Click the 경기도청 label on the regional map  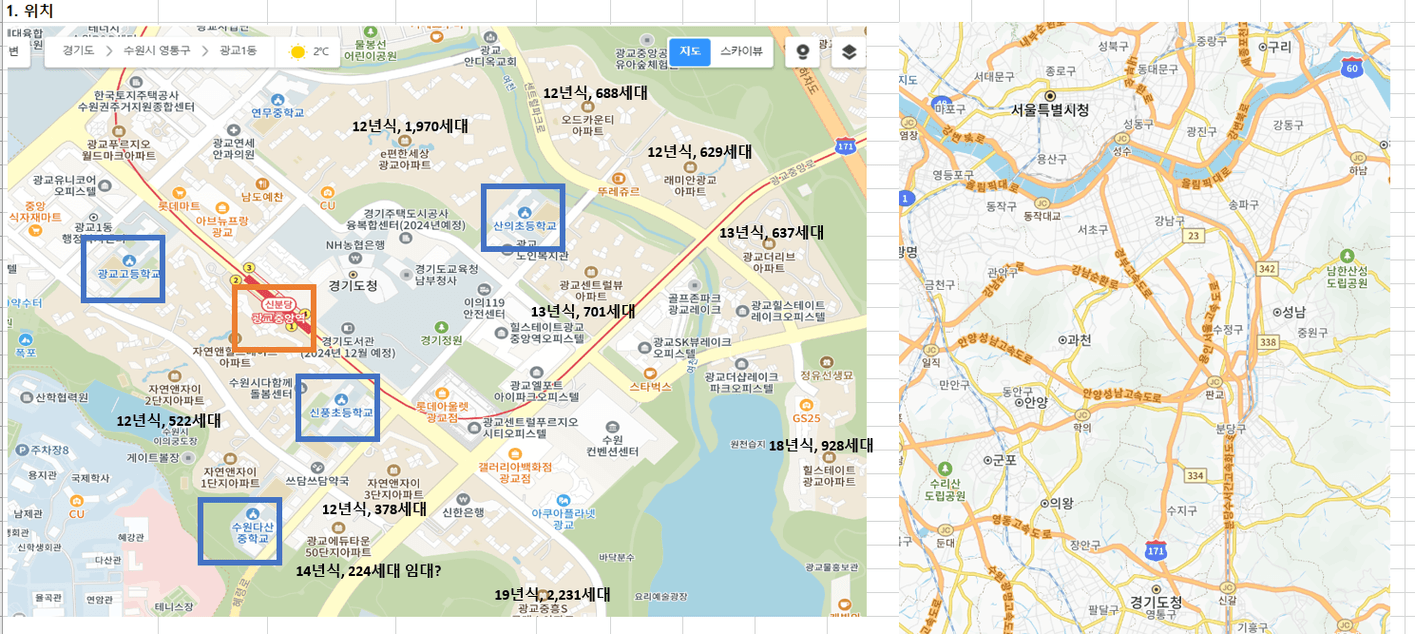click(x=1155, y=603)
